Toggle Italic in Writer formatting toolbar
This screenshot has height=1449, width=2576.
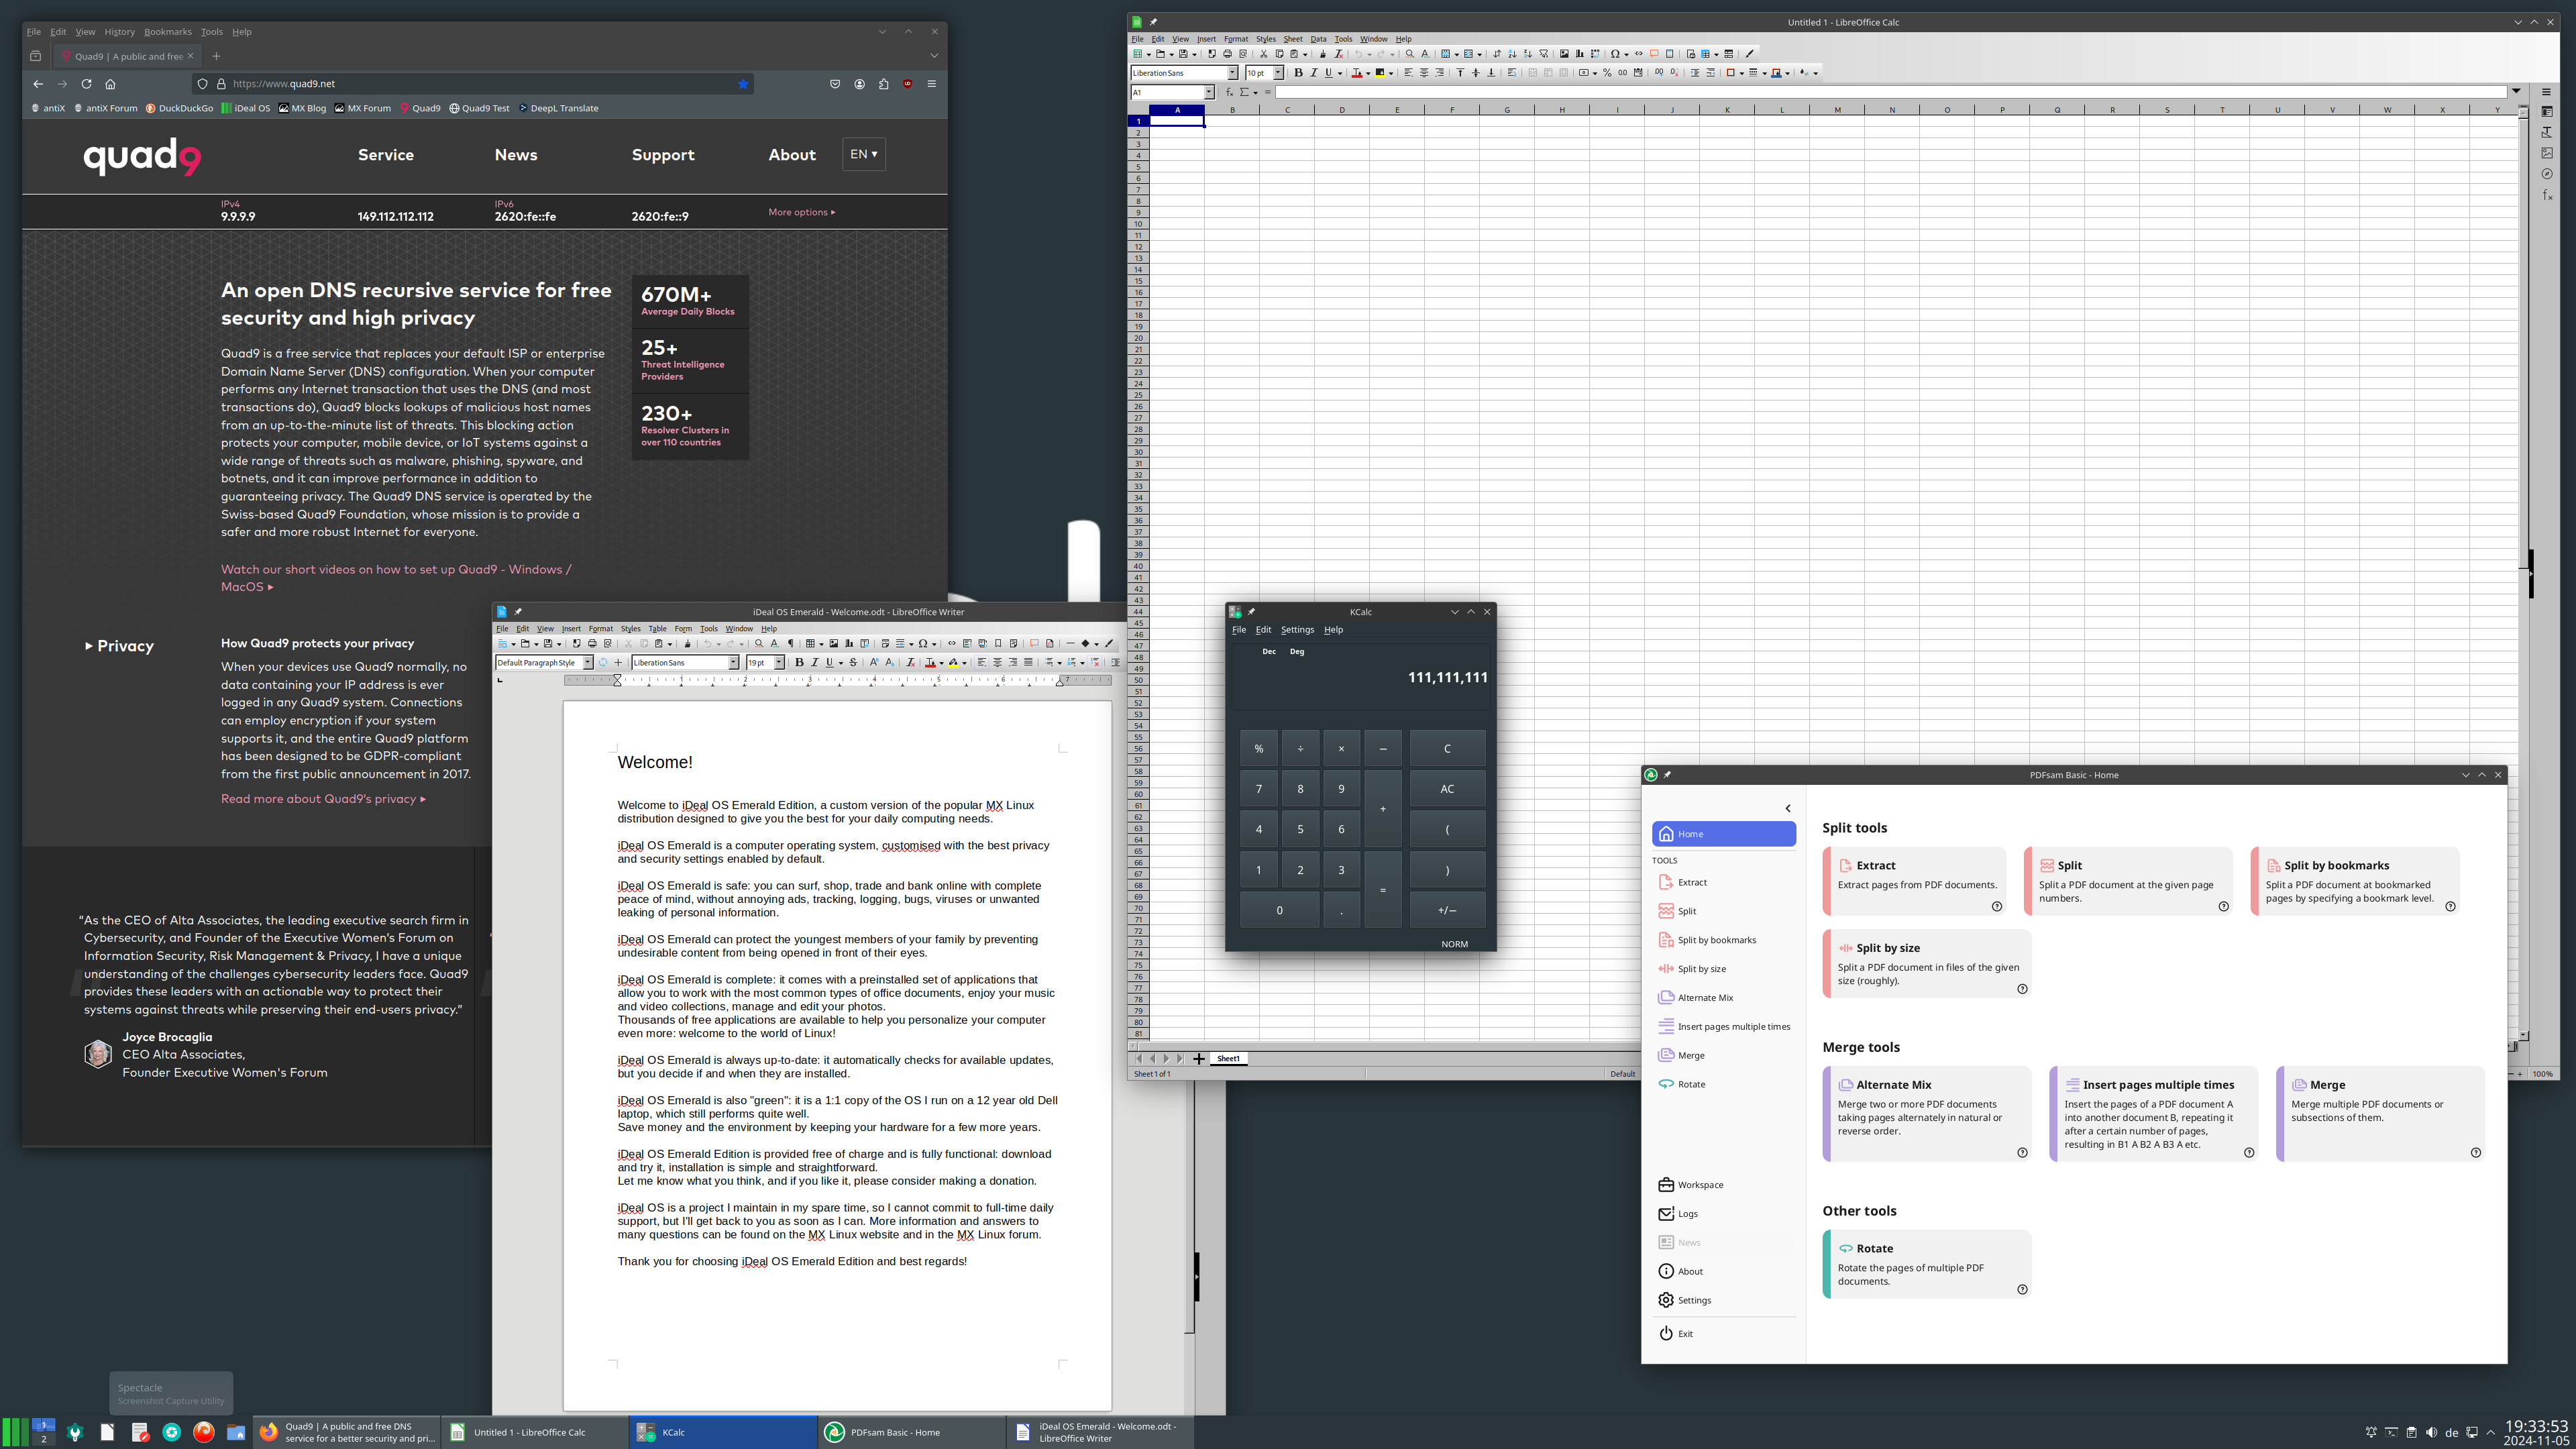(815, 663)
